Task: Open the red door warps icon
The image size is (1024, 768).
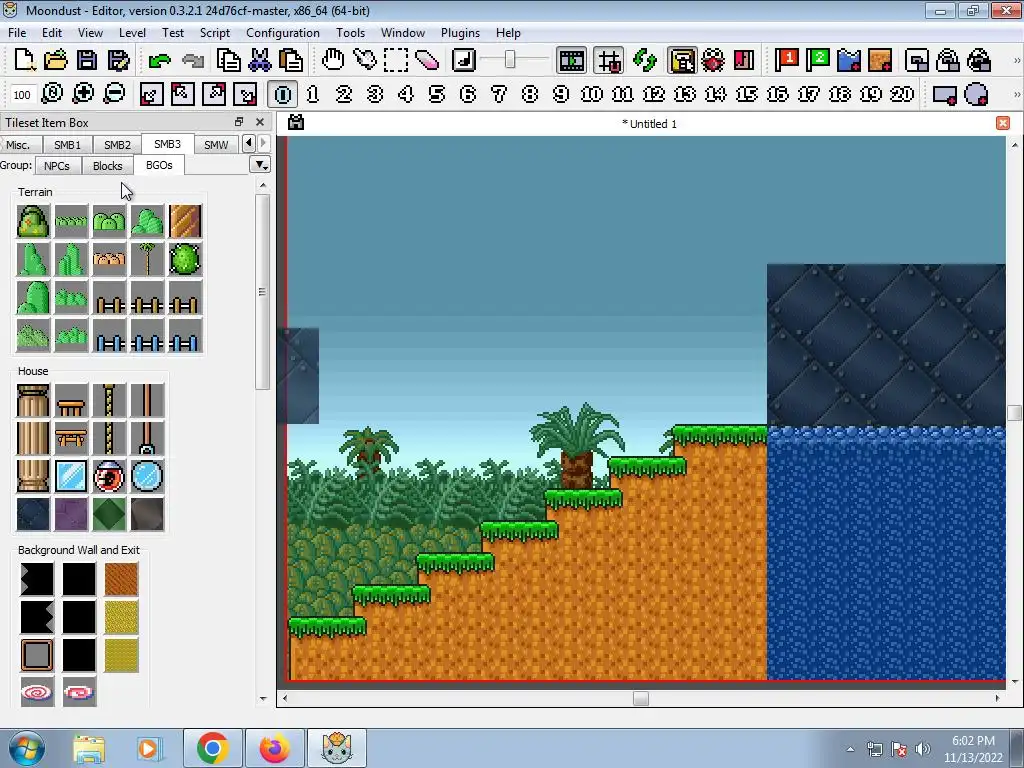Action: [x=744, y=60]
